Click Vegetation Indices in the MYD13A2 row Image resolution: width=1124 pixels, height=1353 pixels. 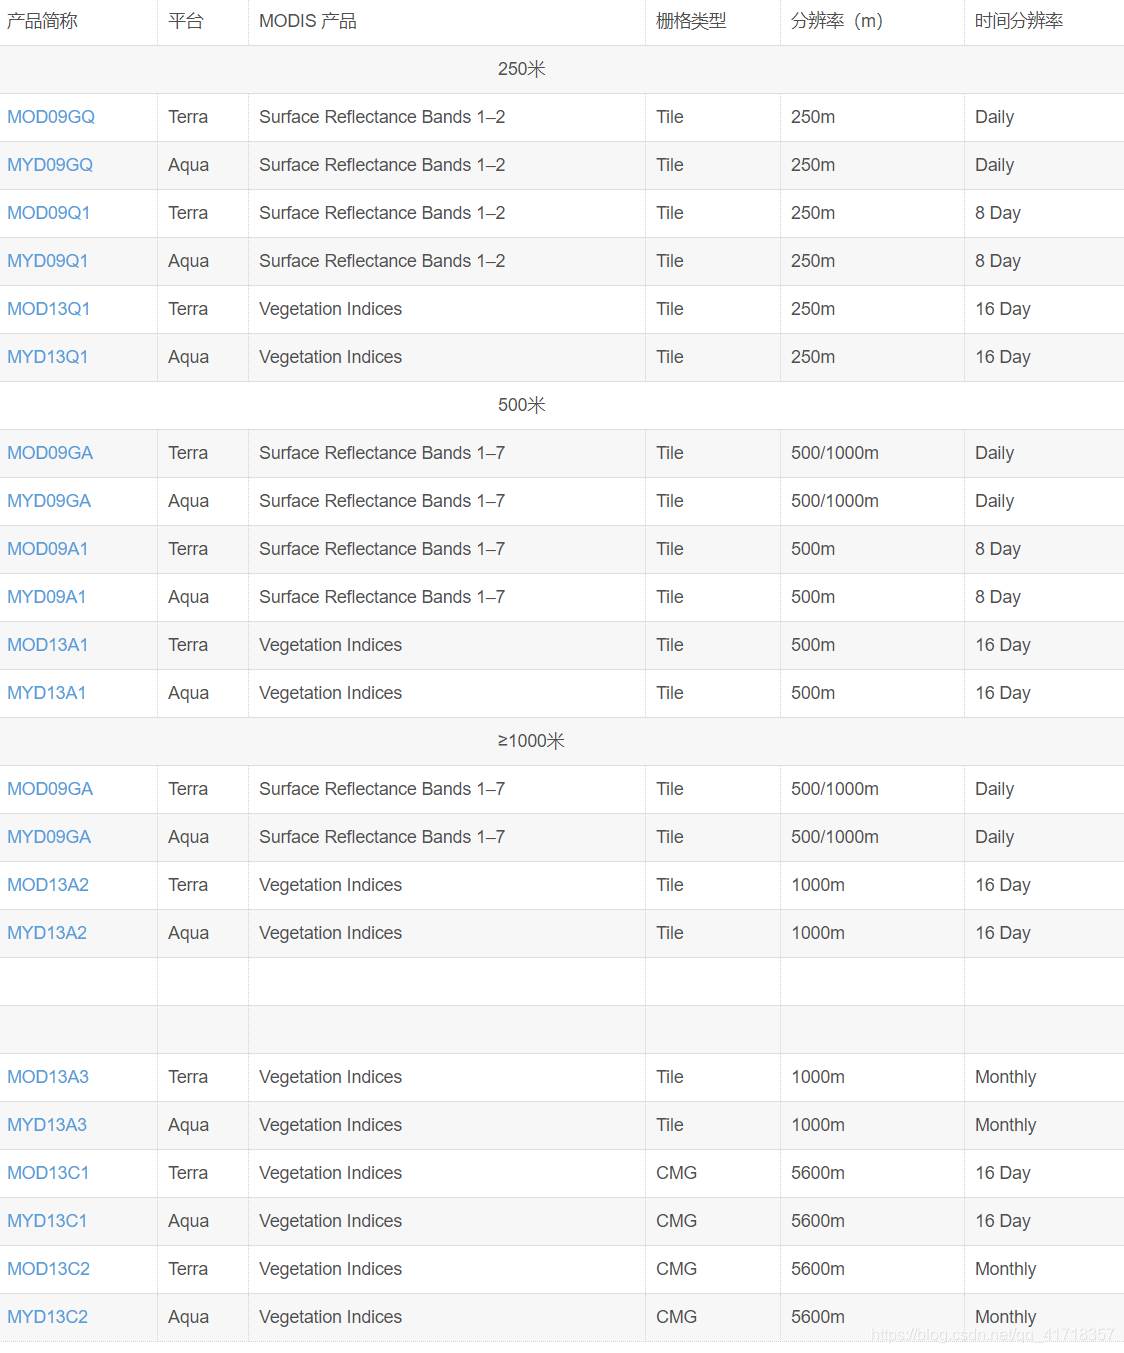[331, 933]
